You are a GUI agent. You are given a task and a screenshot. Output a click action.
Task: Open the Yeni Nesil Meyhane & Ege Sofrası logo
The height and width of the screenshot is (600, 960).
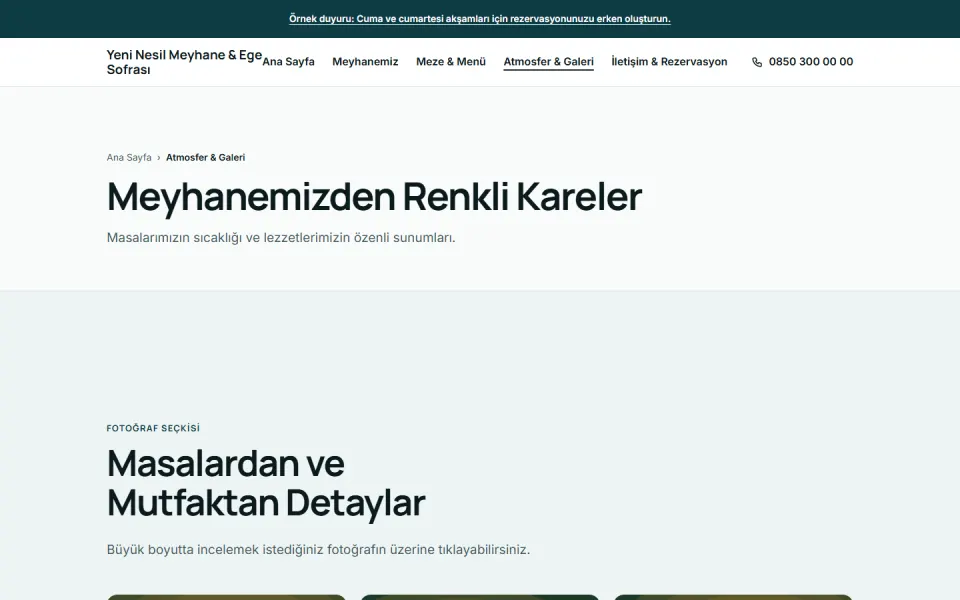click(x=184, y=62)
